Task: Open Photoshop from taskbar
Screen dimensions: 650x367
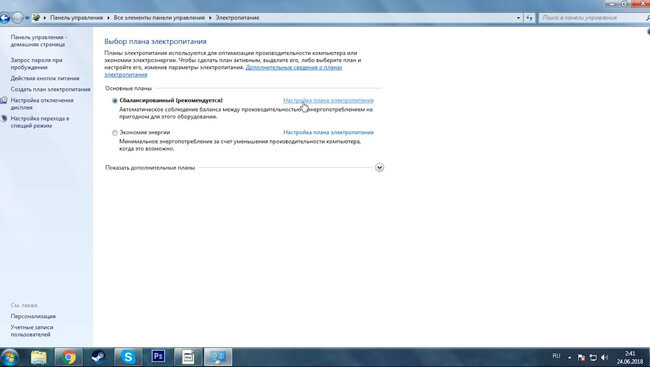Action: [158, 357]
